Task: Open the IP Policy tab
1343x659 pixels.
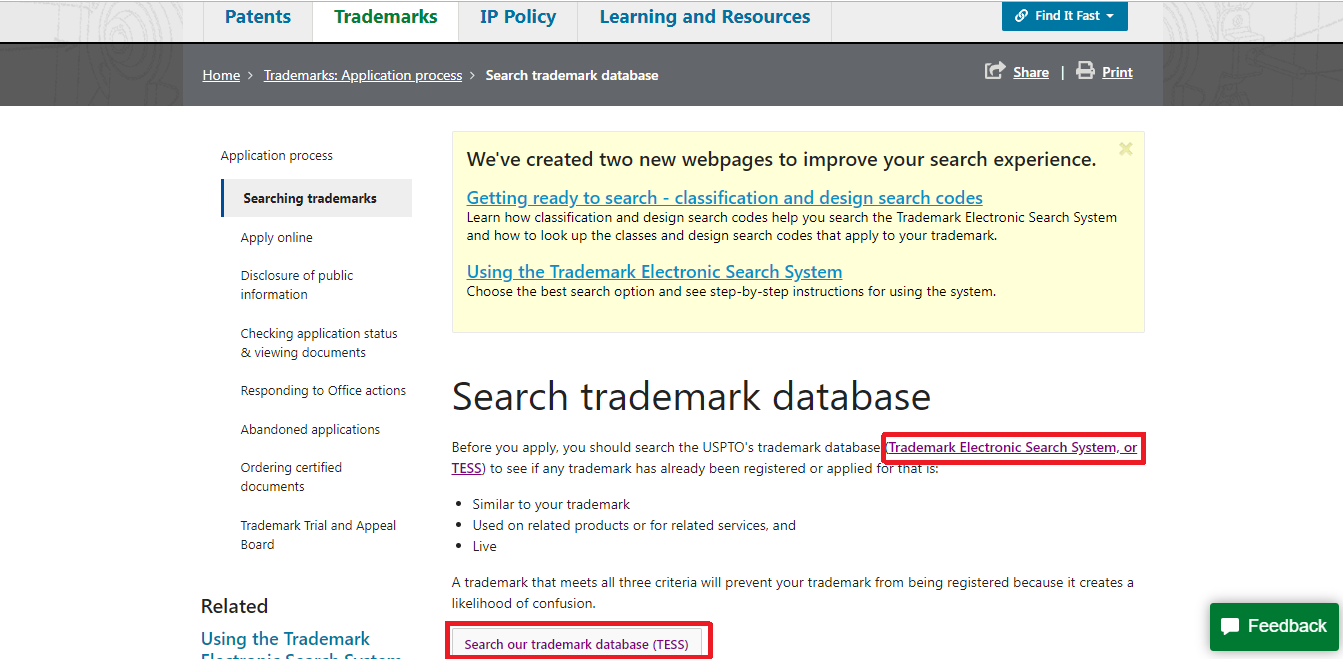Action: [x=517, y=18]
